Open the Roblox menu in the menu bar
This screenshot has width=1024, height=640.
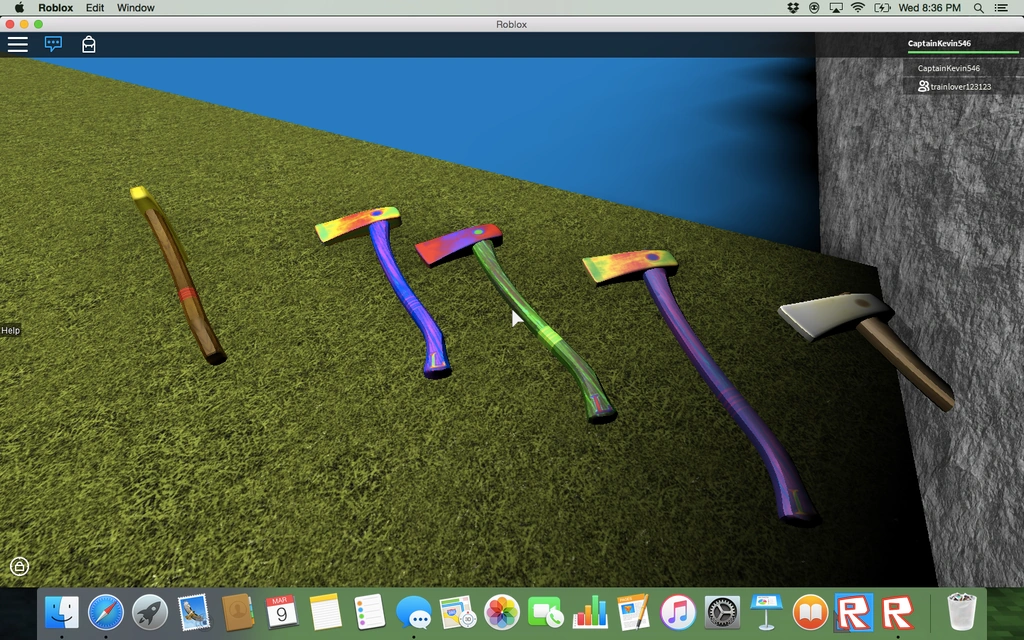55,8
